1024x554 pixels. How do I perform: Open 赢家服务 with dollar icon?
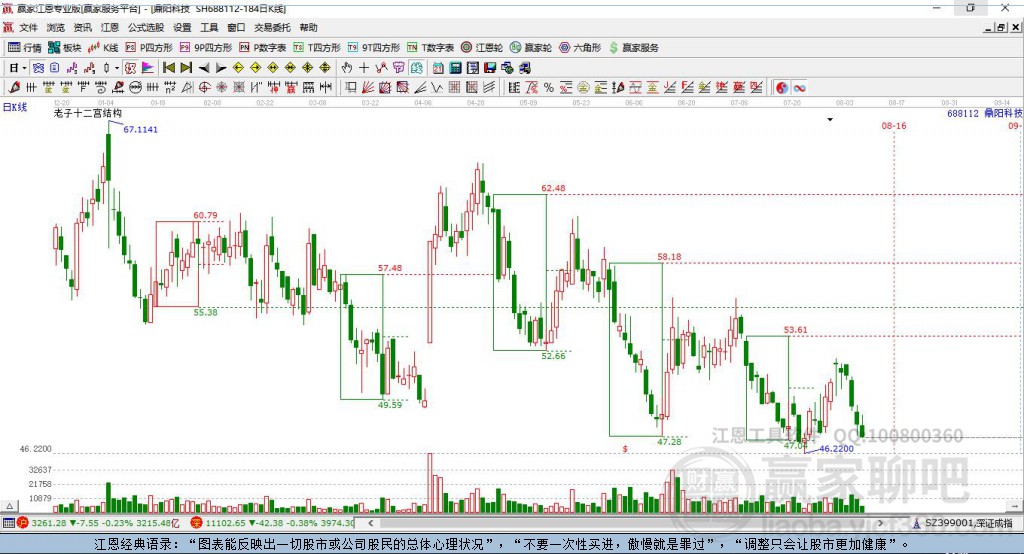click(x=633, y=48)
